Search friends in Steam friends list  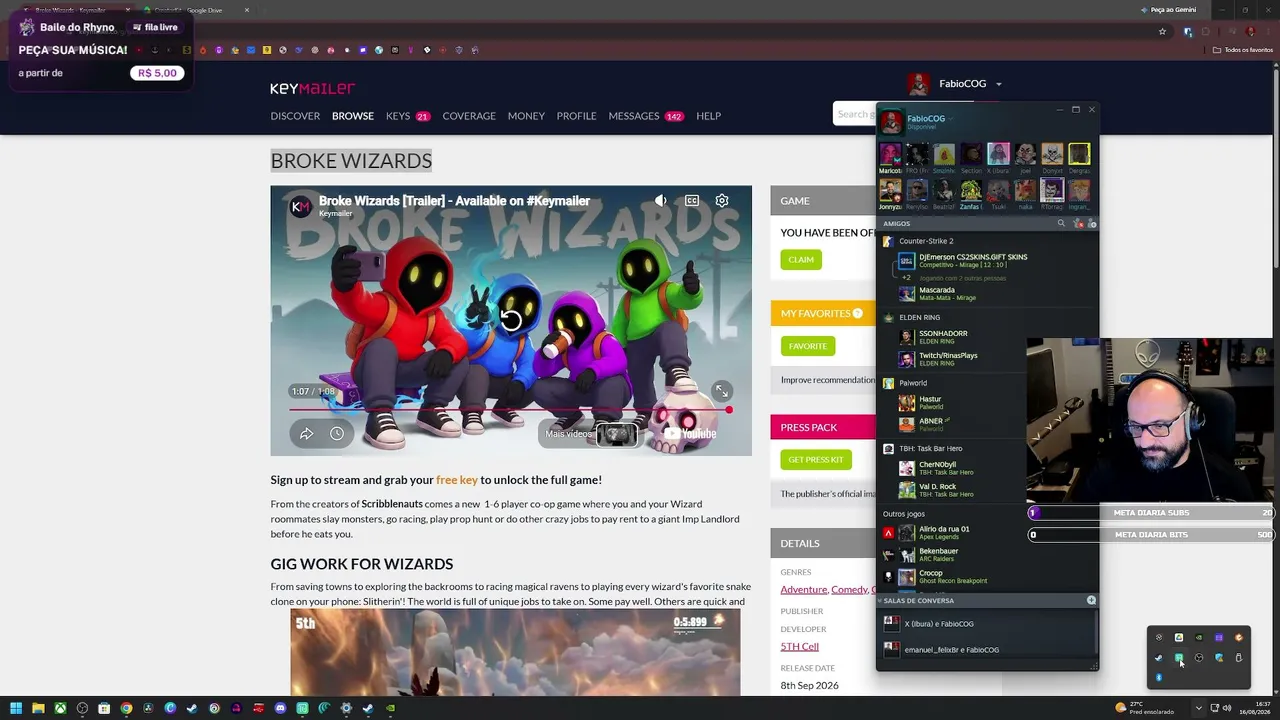(1061, 224)
